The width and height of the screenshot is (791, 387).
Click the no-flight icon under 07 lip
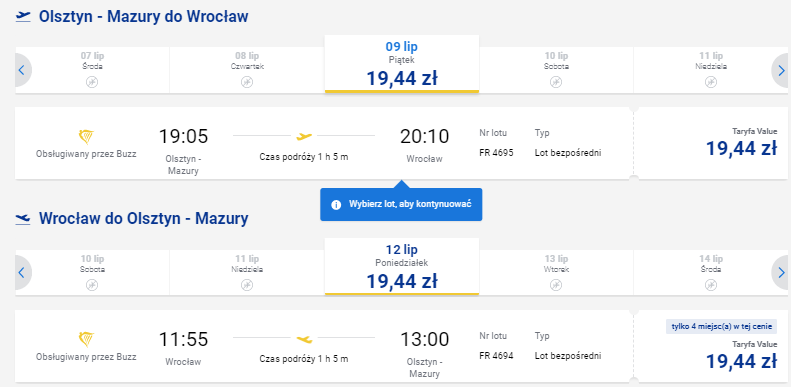(92, 82)
